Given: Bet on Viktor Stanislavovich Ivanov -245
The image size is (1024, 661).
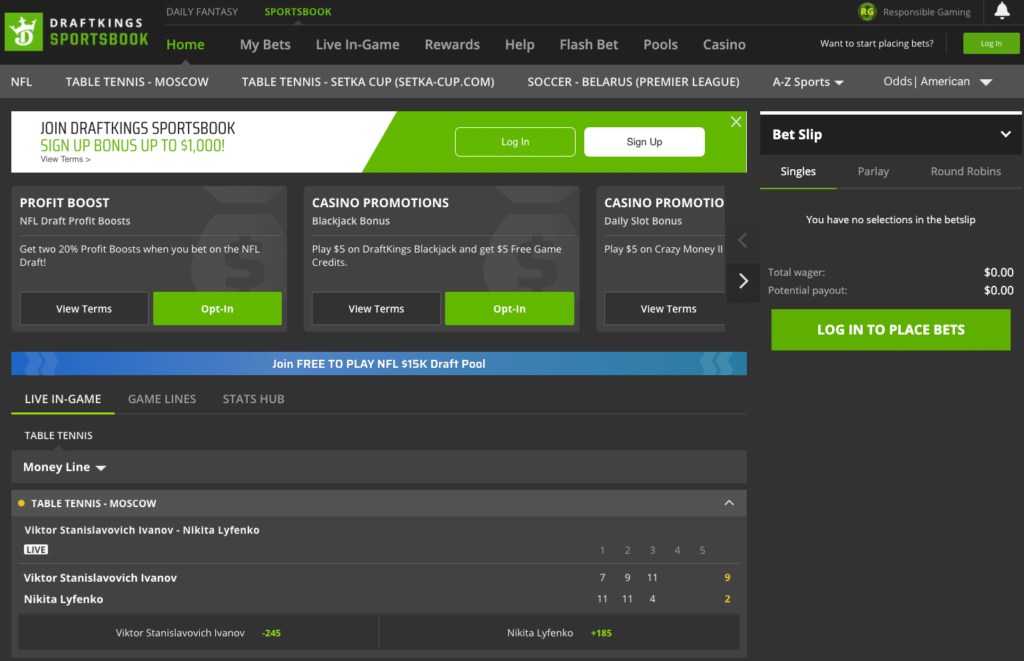Looking at the screenshot, I should click(x=199, y=632).
